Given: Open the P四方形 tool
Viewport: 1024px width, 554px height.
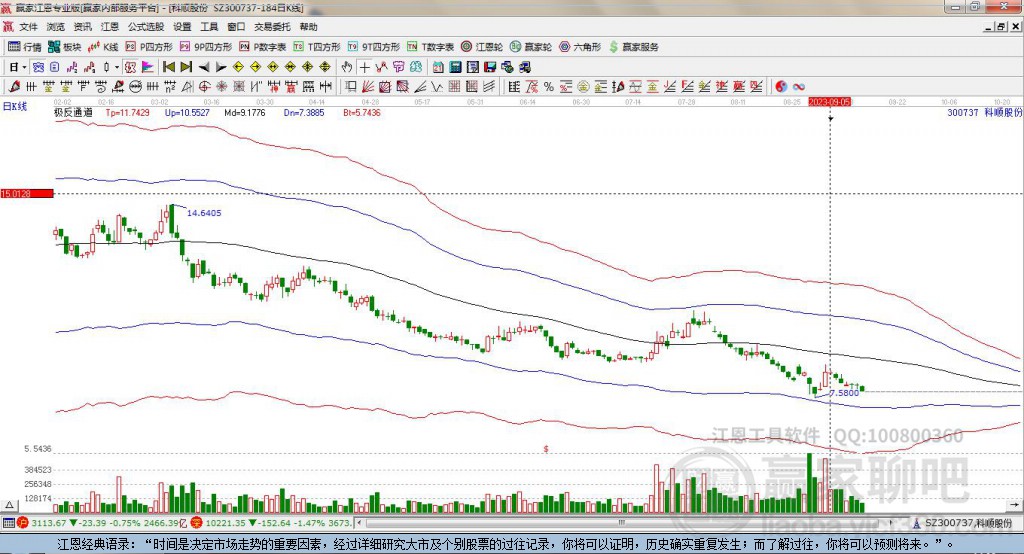Looking at the screenshot, I should [149, 47].
